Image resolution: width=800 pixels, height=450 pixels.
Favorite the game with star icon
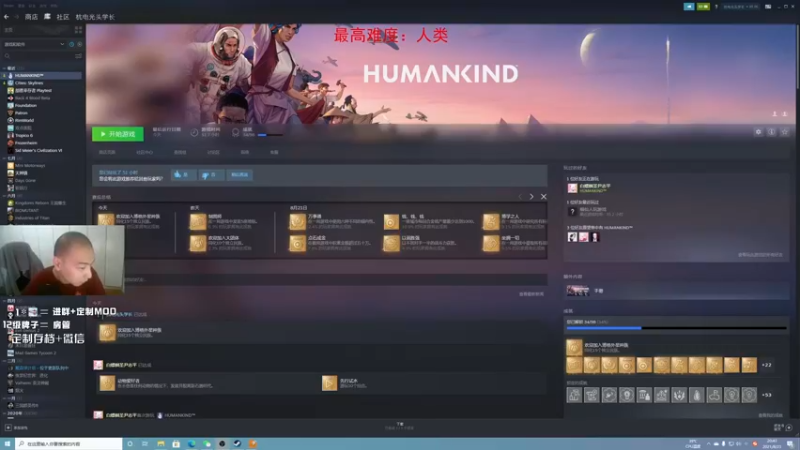point(785,132)
